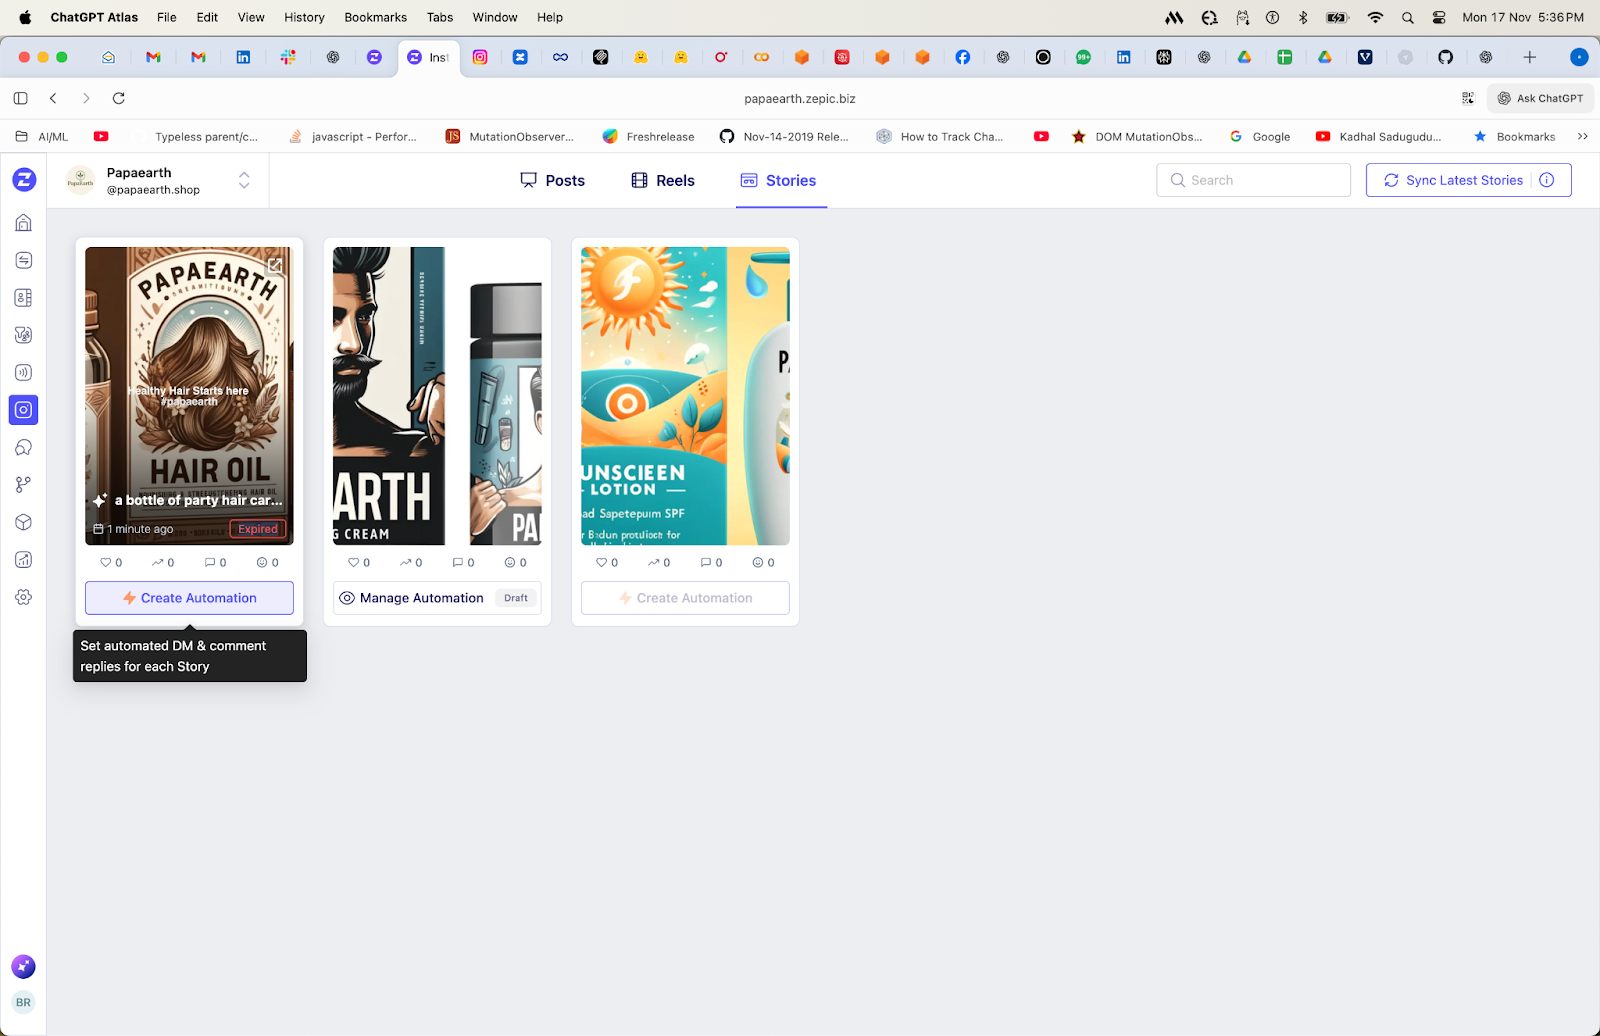
Task: Open the macOS Control Center
Action: click(1439, 17)
